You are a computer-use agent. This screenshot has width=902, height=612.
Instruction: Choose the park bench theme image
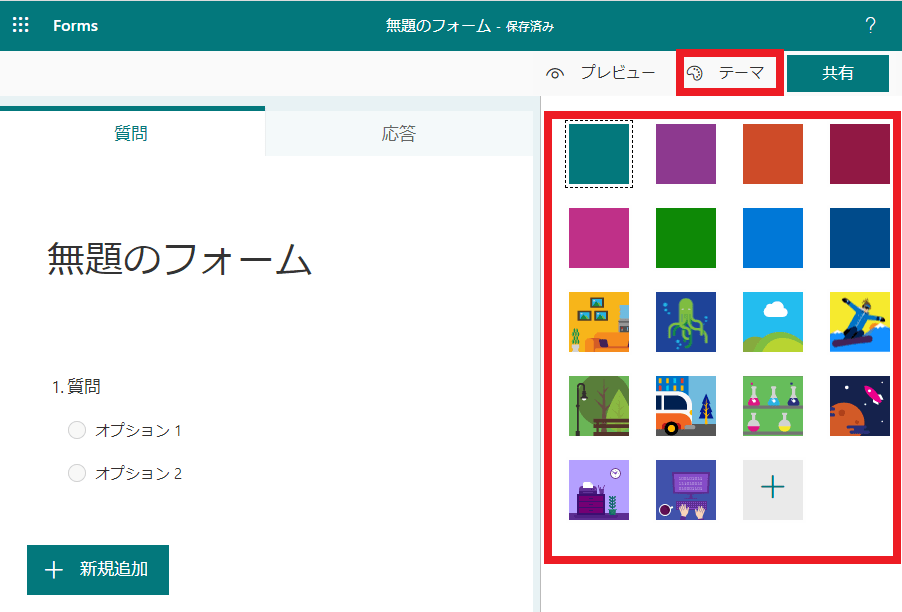click(599, 406)
